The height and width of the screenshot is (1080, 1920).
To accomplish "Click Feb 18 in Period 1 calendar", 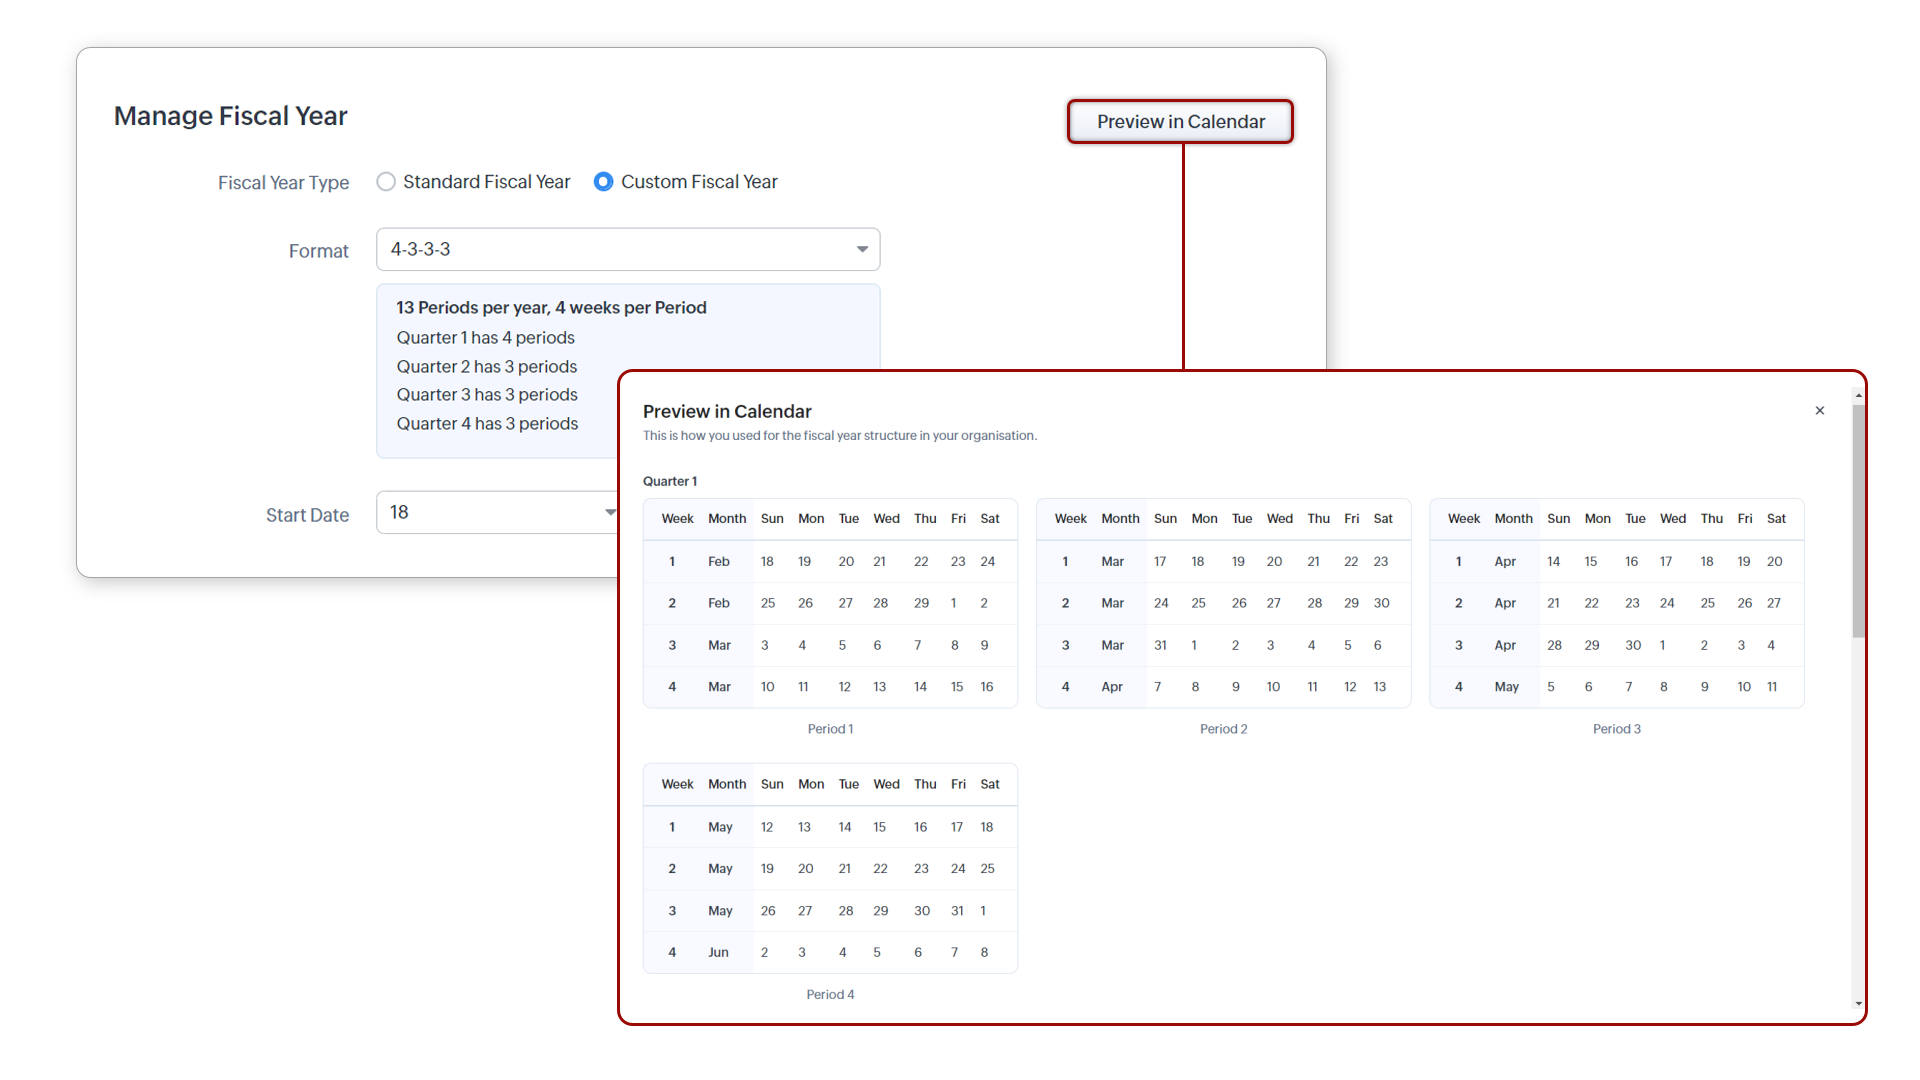I will tap(767, 561).
